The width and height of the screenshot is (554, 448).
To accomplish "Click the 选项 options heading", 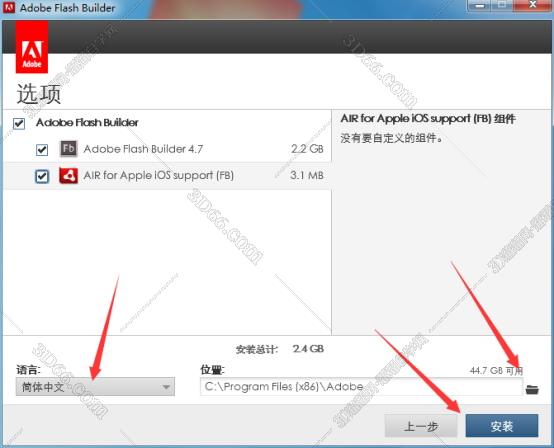I will click(39, 94).
